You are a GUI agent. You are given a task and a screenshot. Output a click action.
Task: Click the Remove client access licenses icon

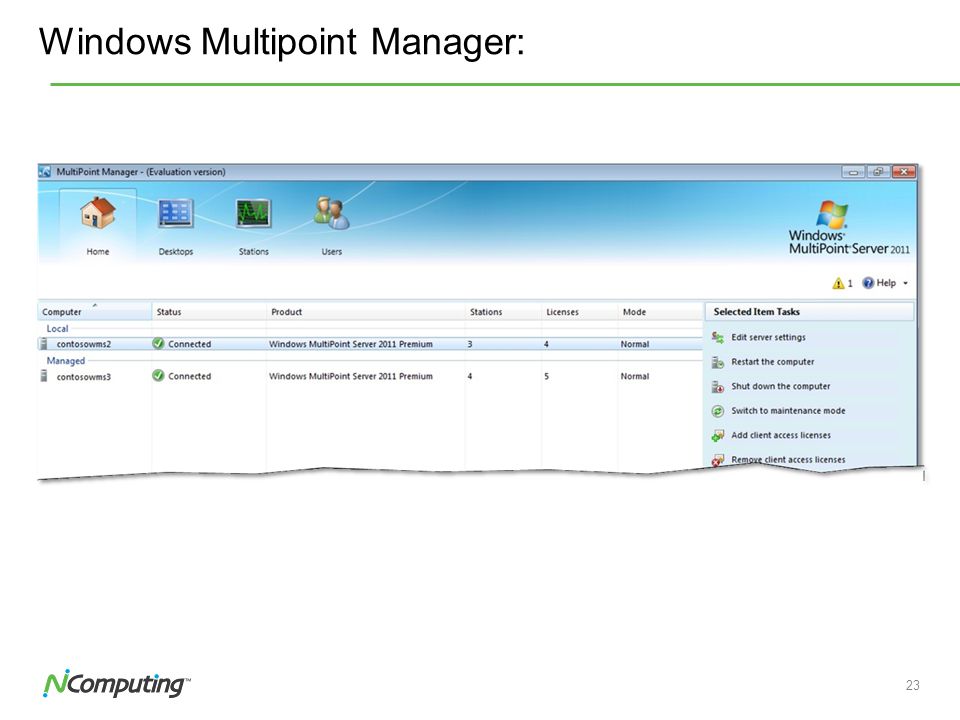point(718,460)
